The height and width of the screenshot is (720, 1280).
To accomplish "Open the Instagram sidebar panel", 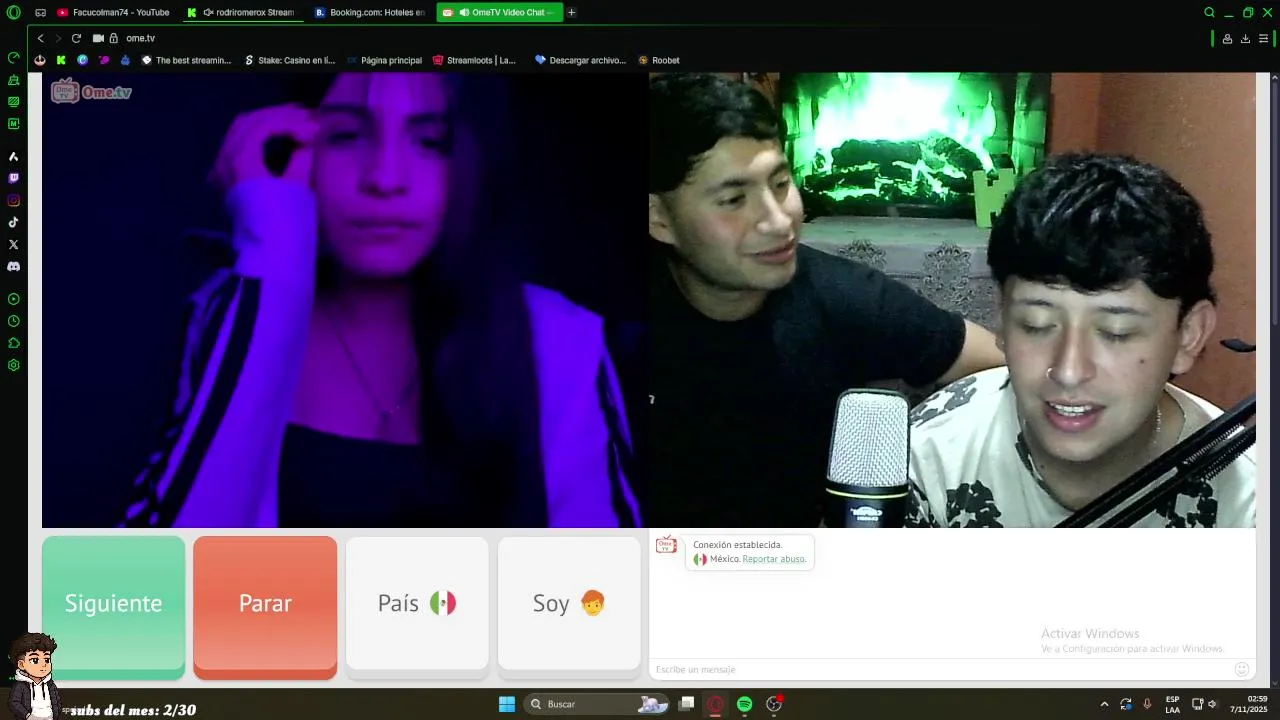I will [x=13, y=200].
